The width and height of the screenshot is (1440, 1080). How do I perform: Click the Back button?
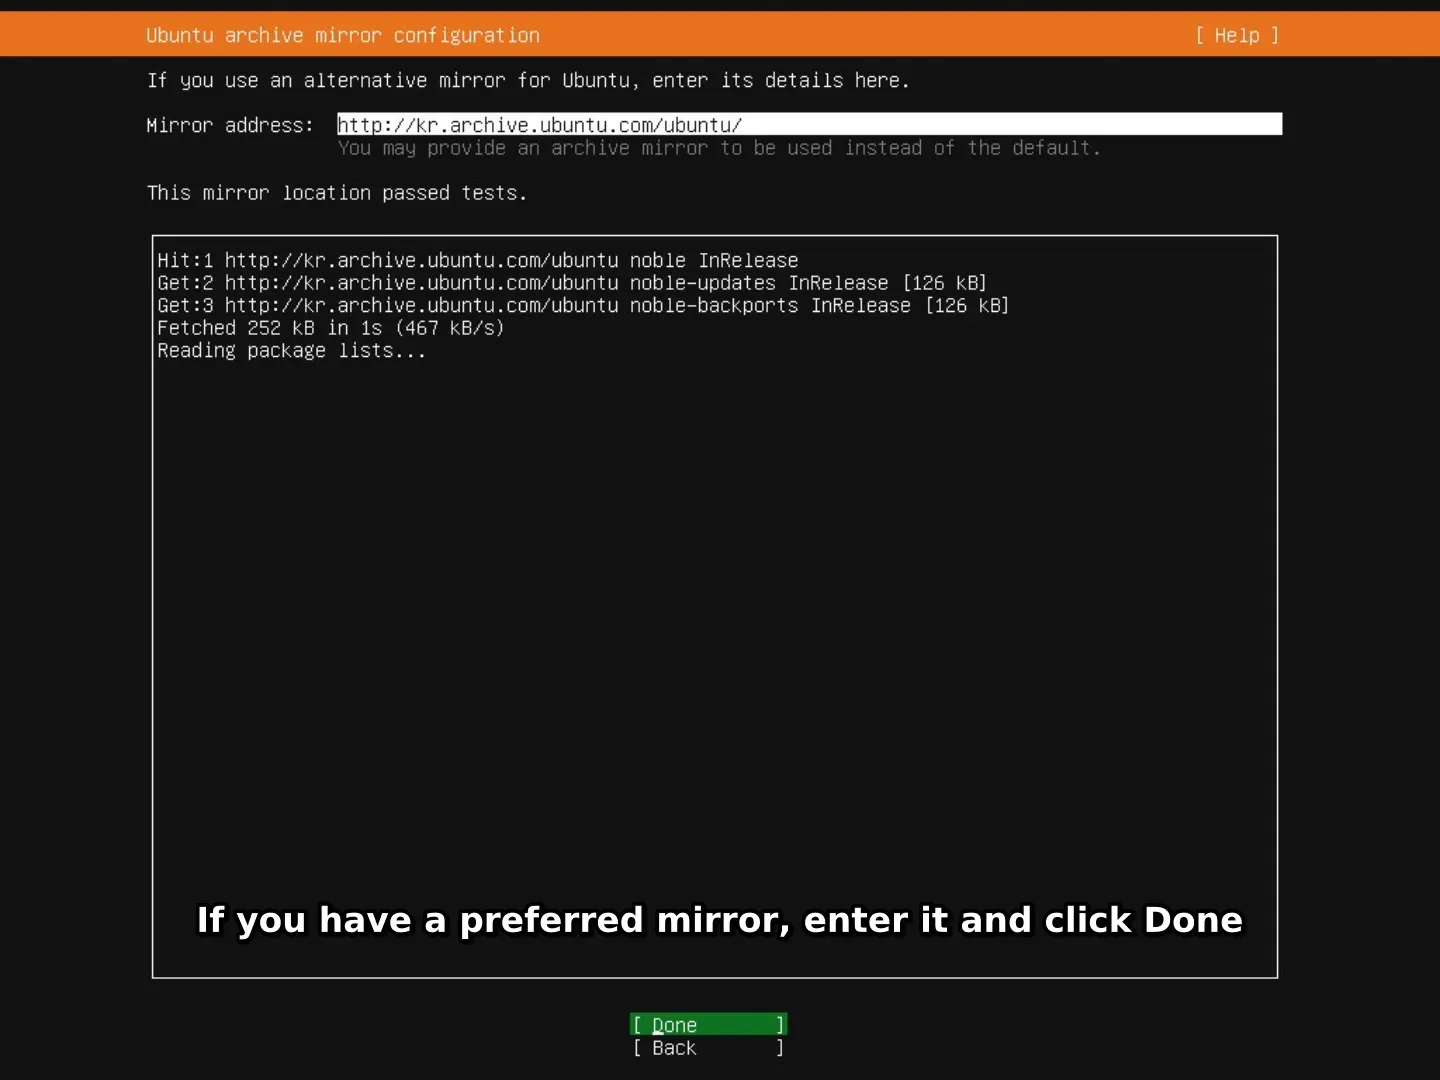click(708, 1047)
